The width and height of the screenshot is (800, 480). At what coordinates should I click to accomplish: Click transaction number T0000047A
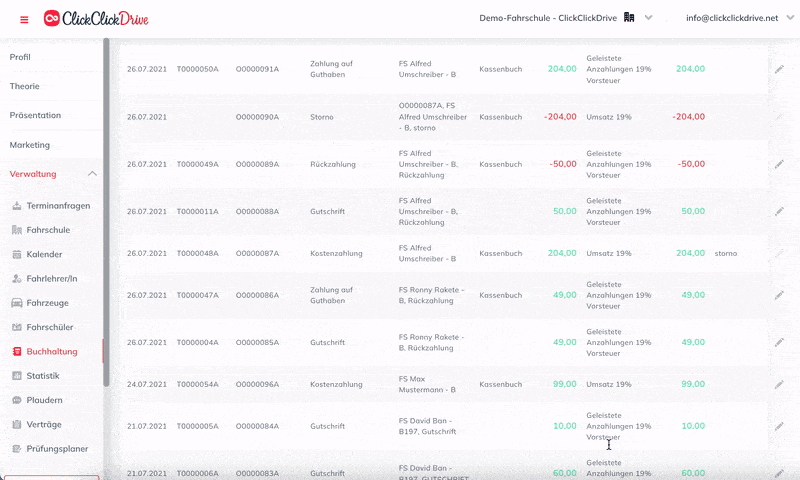click(x=197, y=295)
